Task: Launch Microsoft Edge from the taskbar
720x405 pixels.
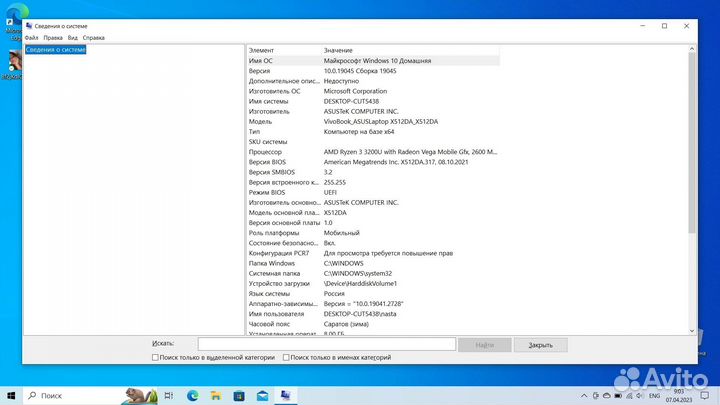Action: [192, 395]
